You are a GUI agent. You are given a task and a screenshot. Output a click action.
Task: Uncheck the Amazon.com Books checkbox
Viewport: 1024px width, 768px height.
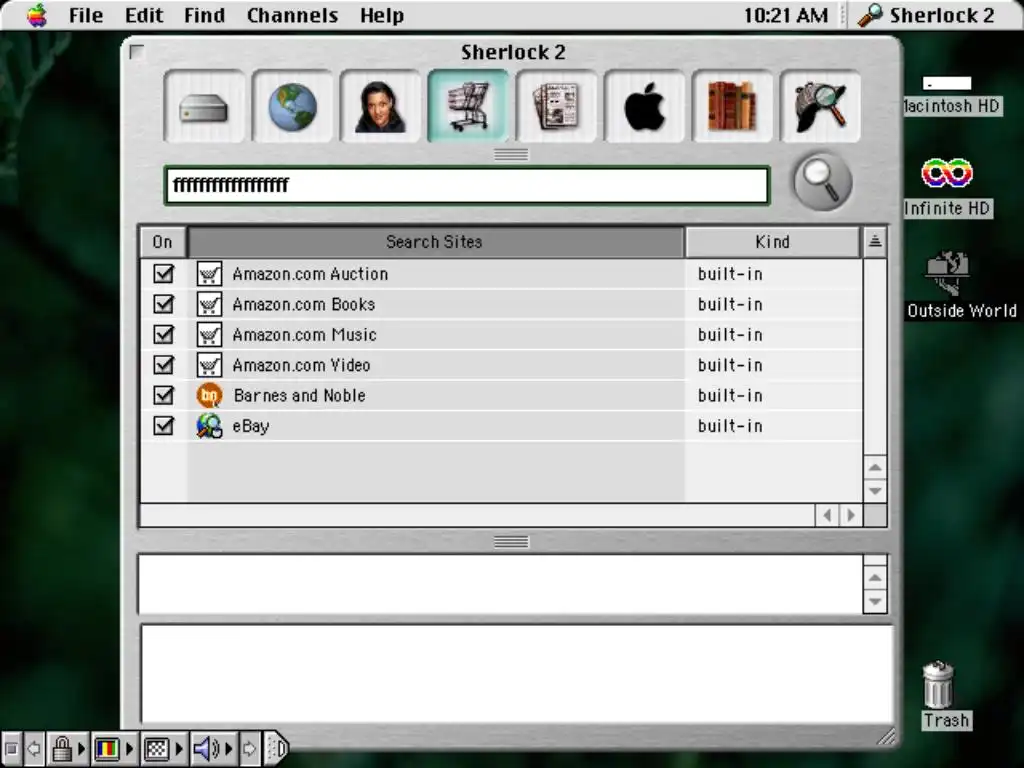163,304
